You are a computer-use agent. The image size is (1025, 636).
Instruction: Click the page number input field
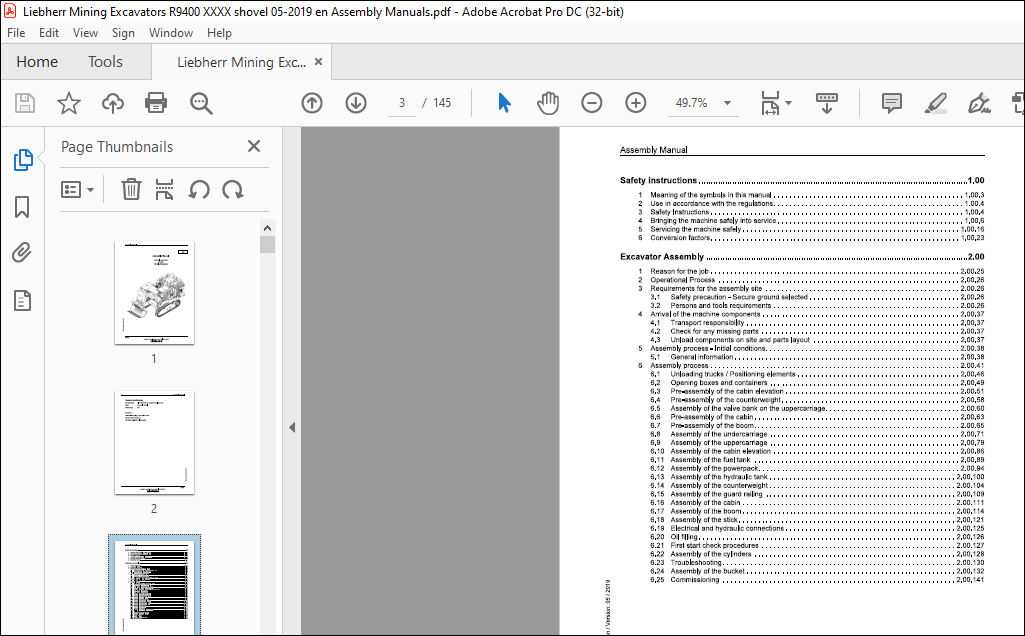pos(401,103)
